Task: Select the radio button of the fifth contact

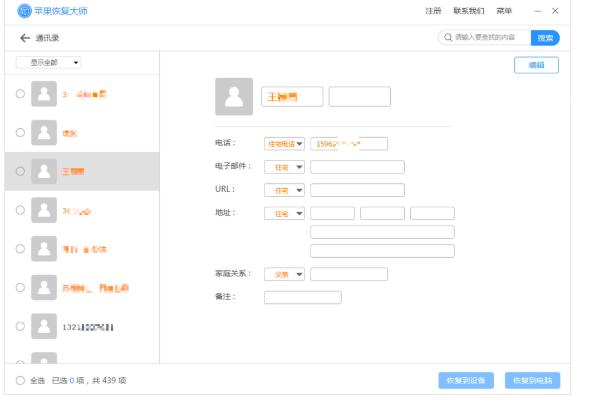Action: (x=20, y=249)
